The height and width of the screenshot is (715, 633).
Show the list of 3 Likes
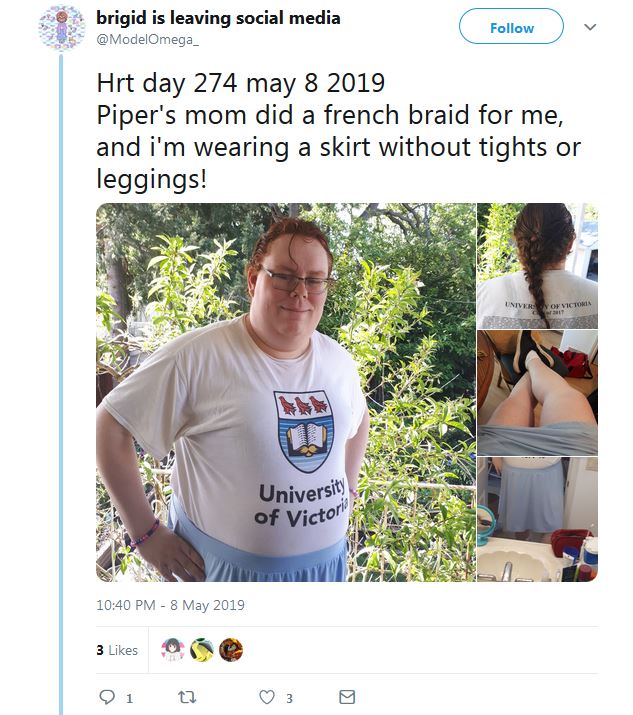pyautogui.click(x=117, y=650)
